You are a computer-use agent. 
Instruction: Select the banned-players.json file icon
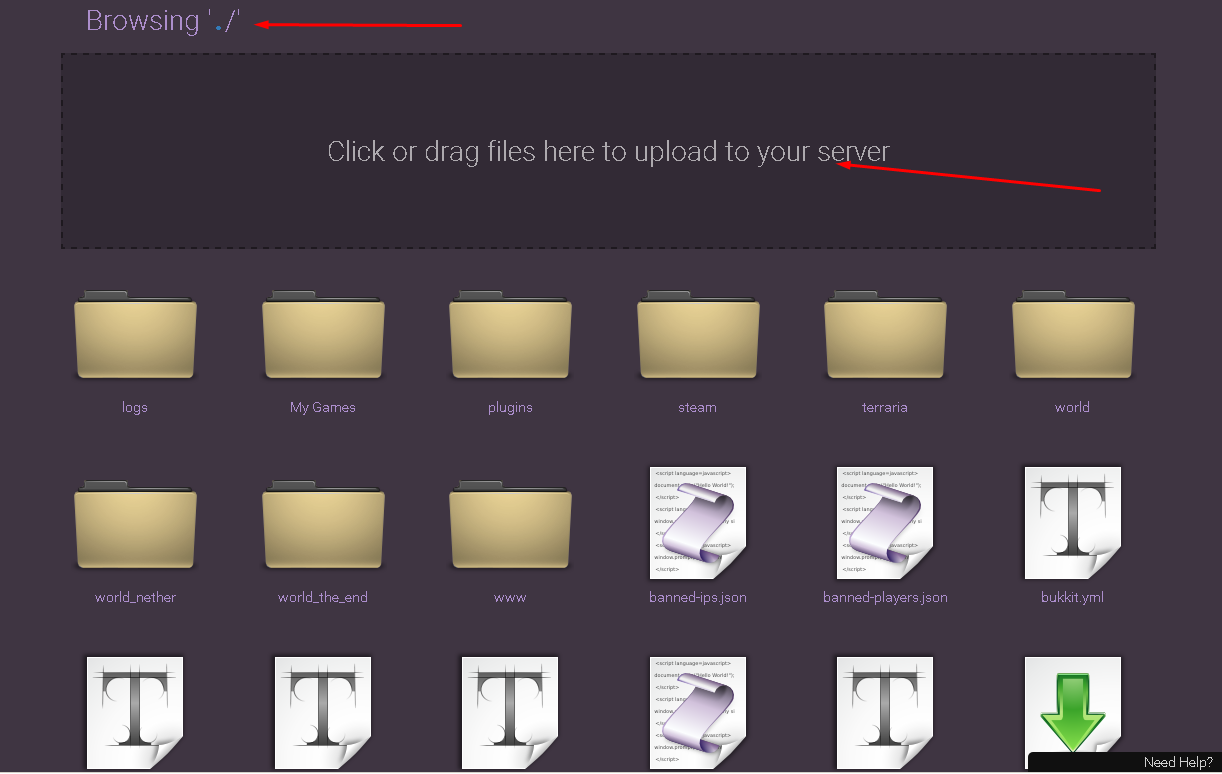point(885,523)
